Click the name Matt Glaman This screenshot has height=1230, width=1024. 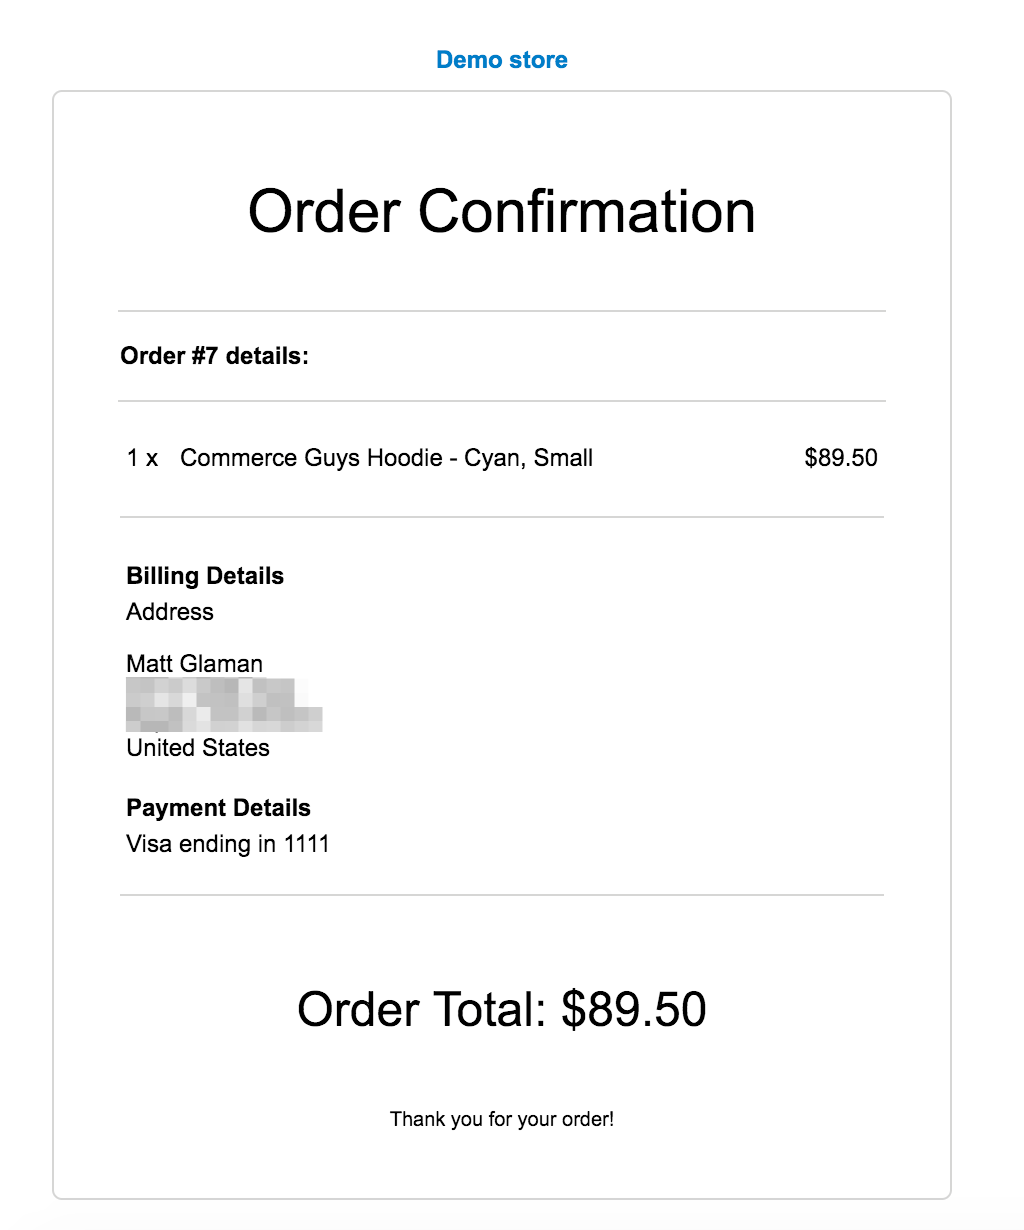(x=195, y=664)
